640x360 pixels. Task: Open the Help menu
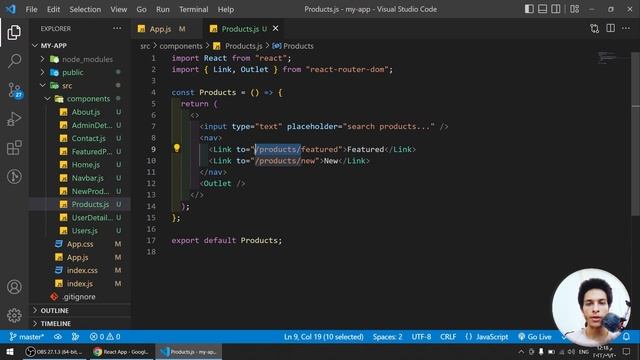tap(226, 9)
